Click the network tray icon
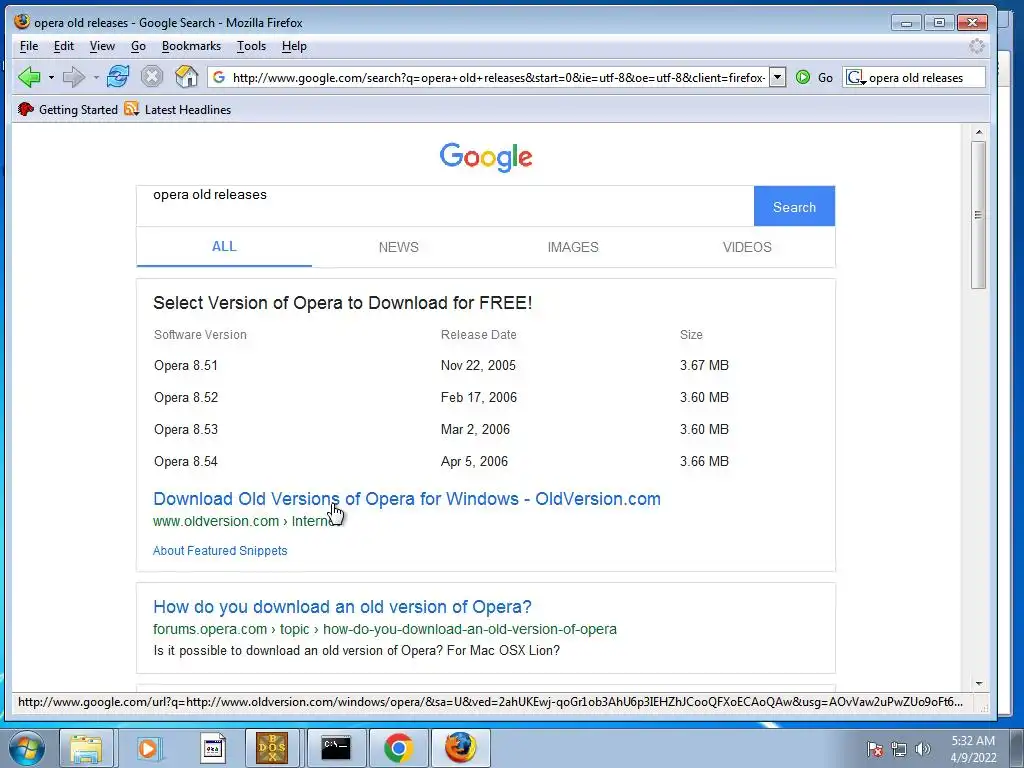Viewport: 1024px width, 768px height. 899,749
